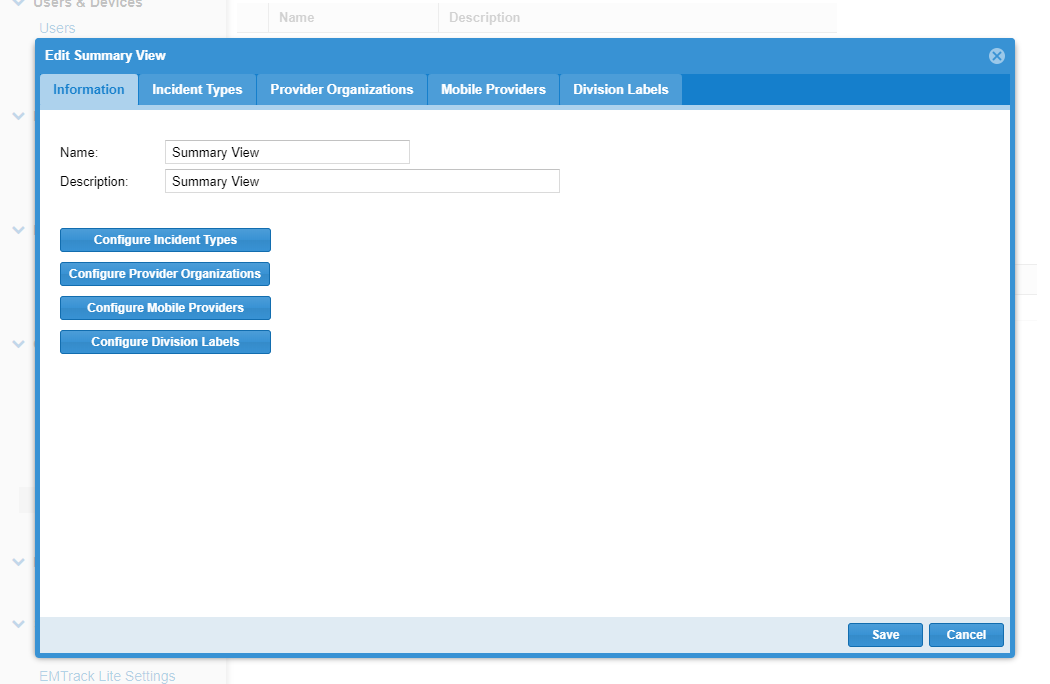Sort by the Name column header
This screenshot has height=684, width=1050.
[x=353, y=17]
